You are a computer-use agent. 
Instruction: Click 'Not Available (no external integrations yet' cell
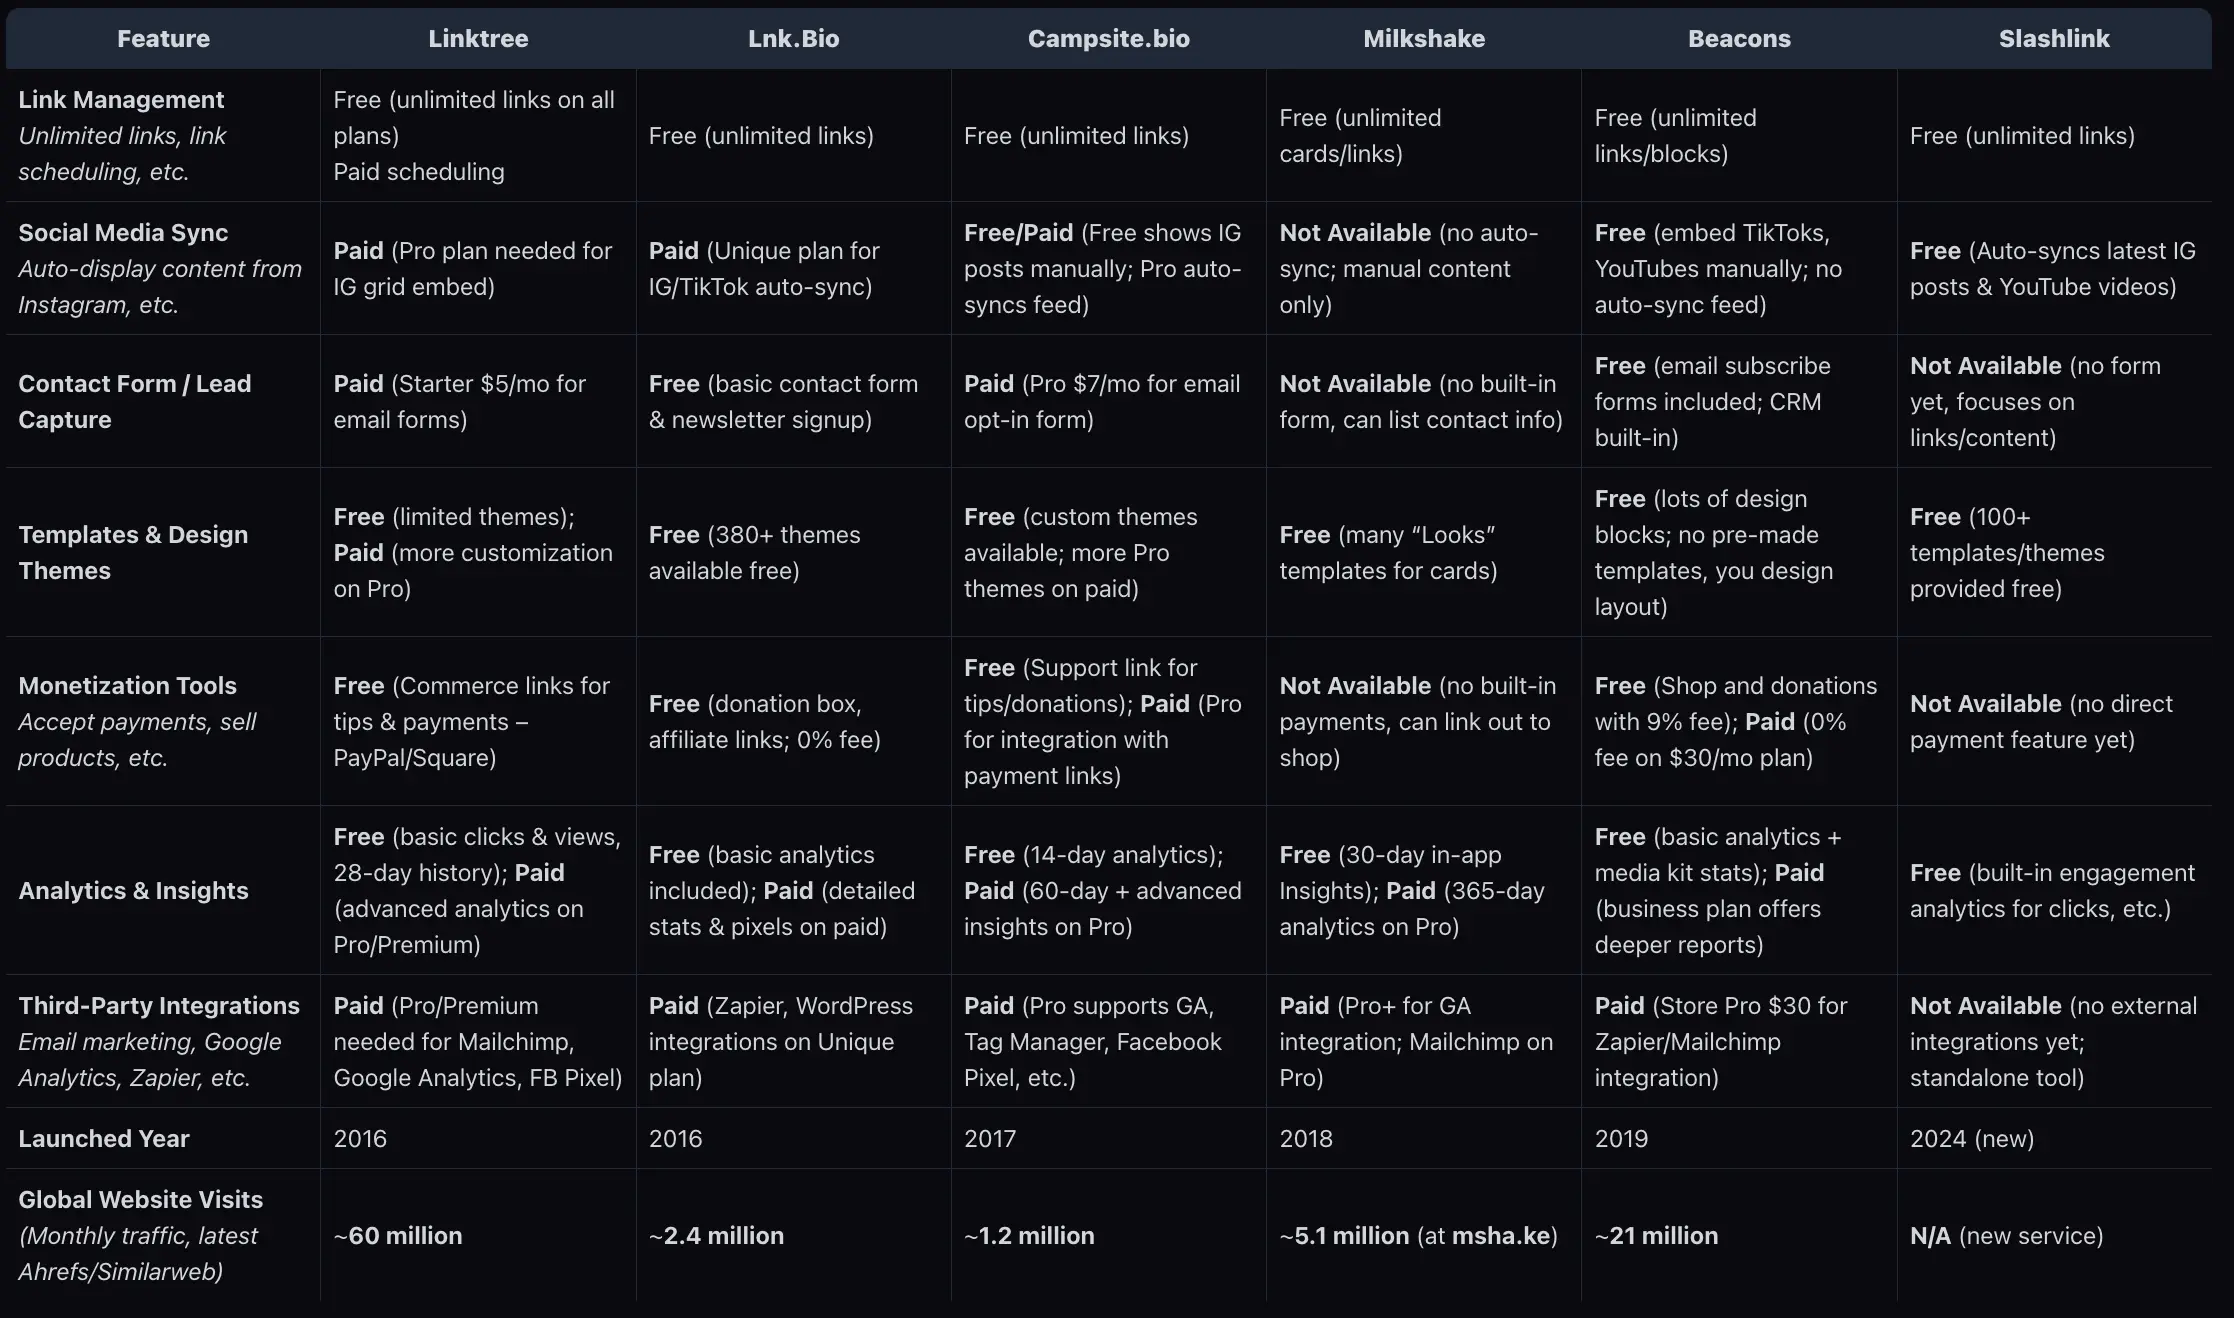pos(2053,1042)
